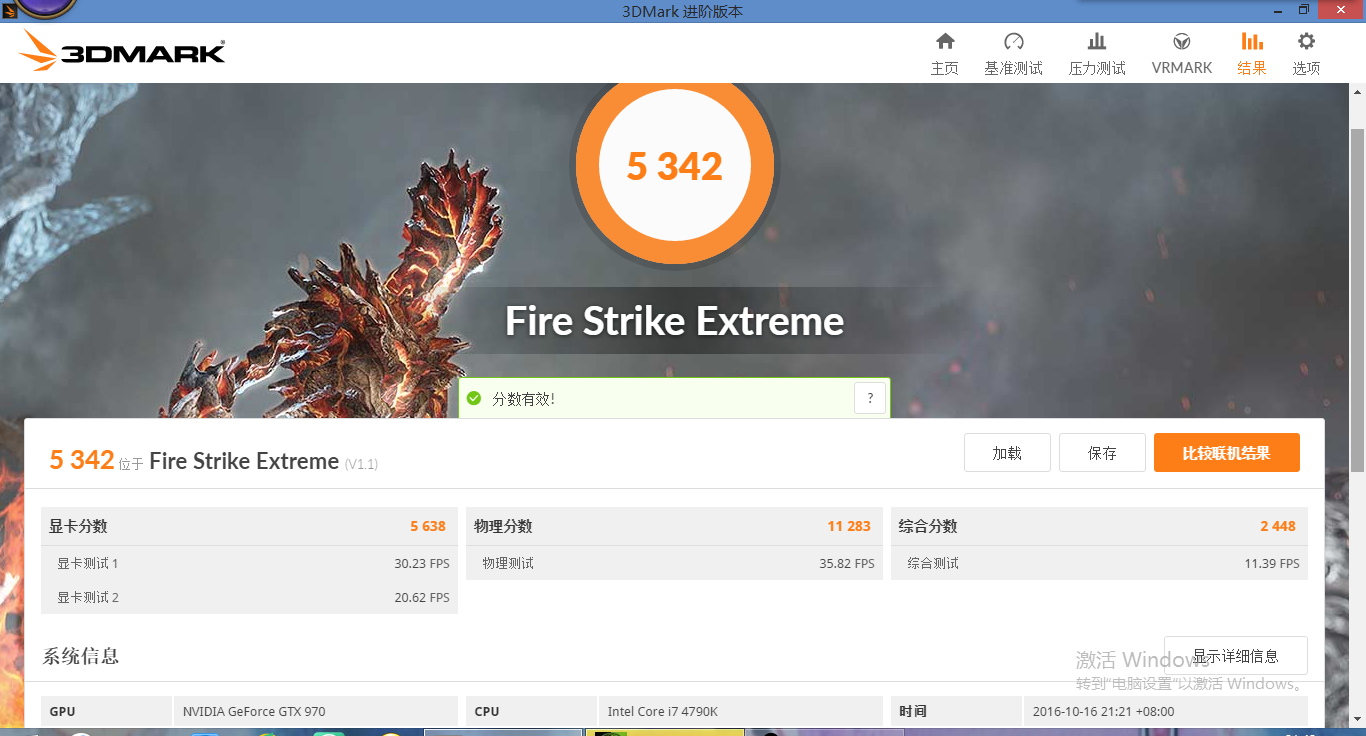Click the Fire Strike Extreme heading beside 位于
Screen dimensions: 1366x736
click(x=244, y=461)
